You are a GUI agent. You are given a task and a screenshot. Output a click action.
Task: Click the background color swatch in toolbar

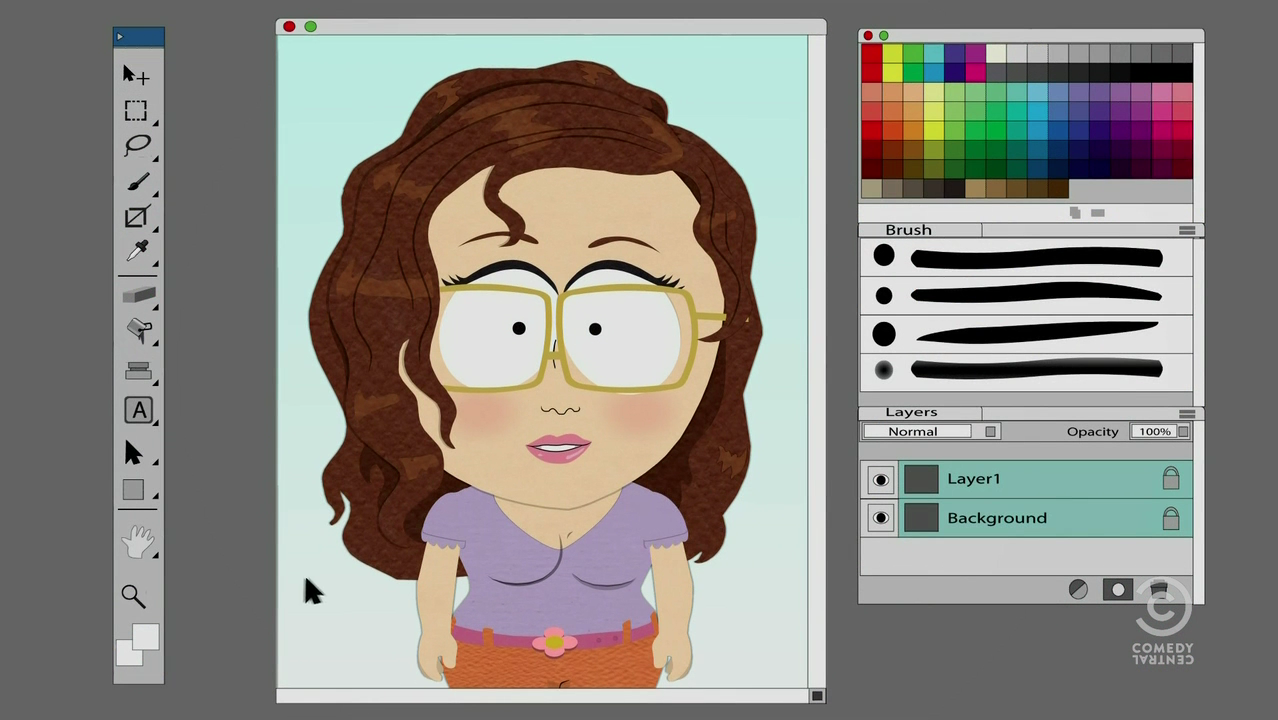tap(127, 654)
